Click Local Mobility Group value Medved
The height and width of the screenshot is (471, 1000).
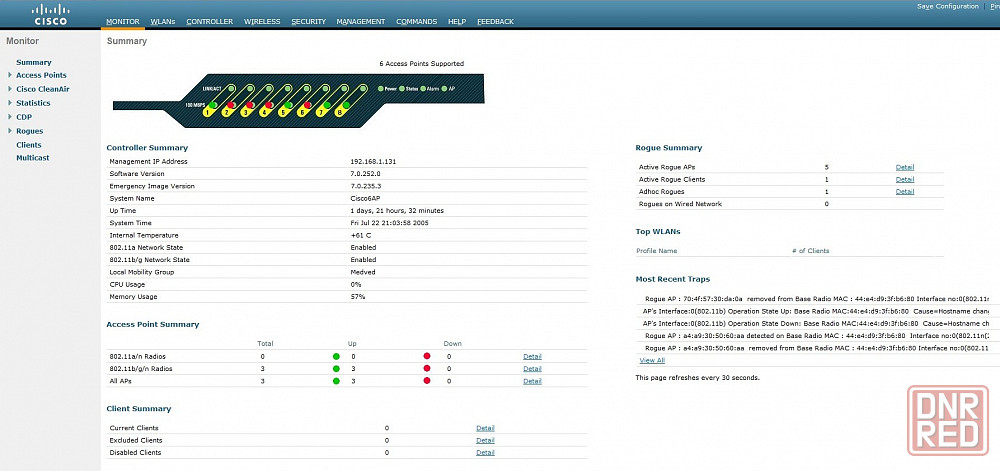363,272
